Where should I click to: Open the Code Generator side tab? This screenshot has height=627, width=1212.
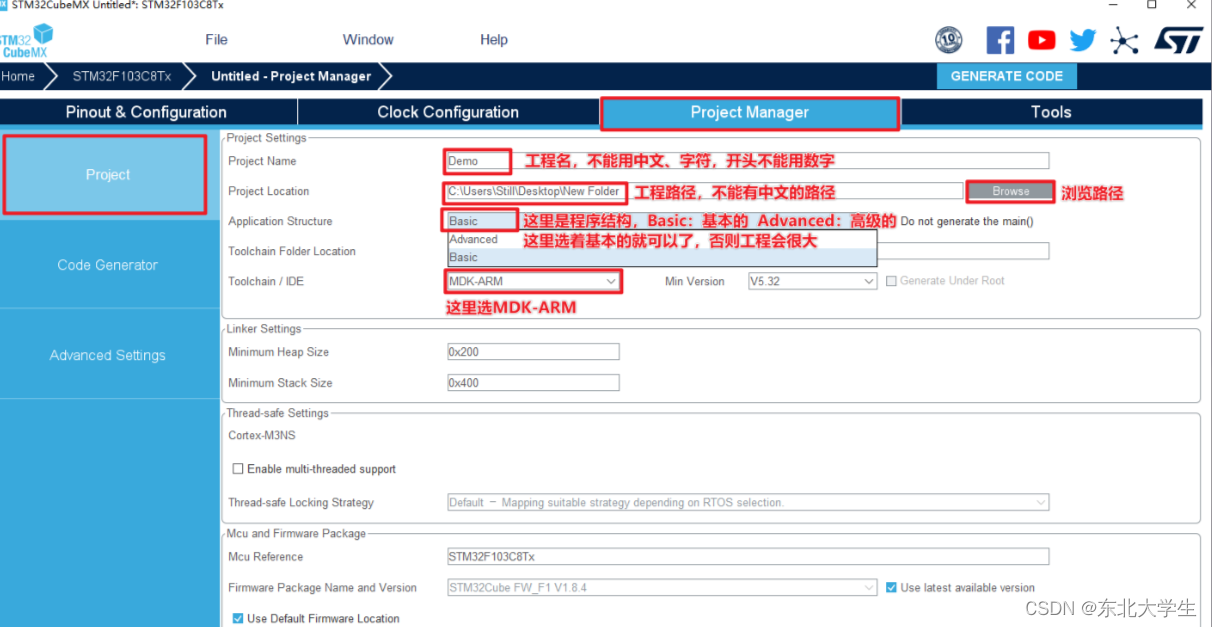coord(107,265)
